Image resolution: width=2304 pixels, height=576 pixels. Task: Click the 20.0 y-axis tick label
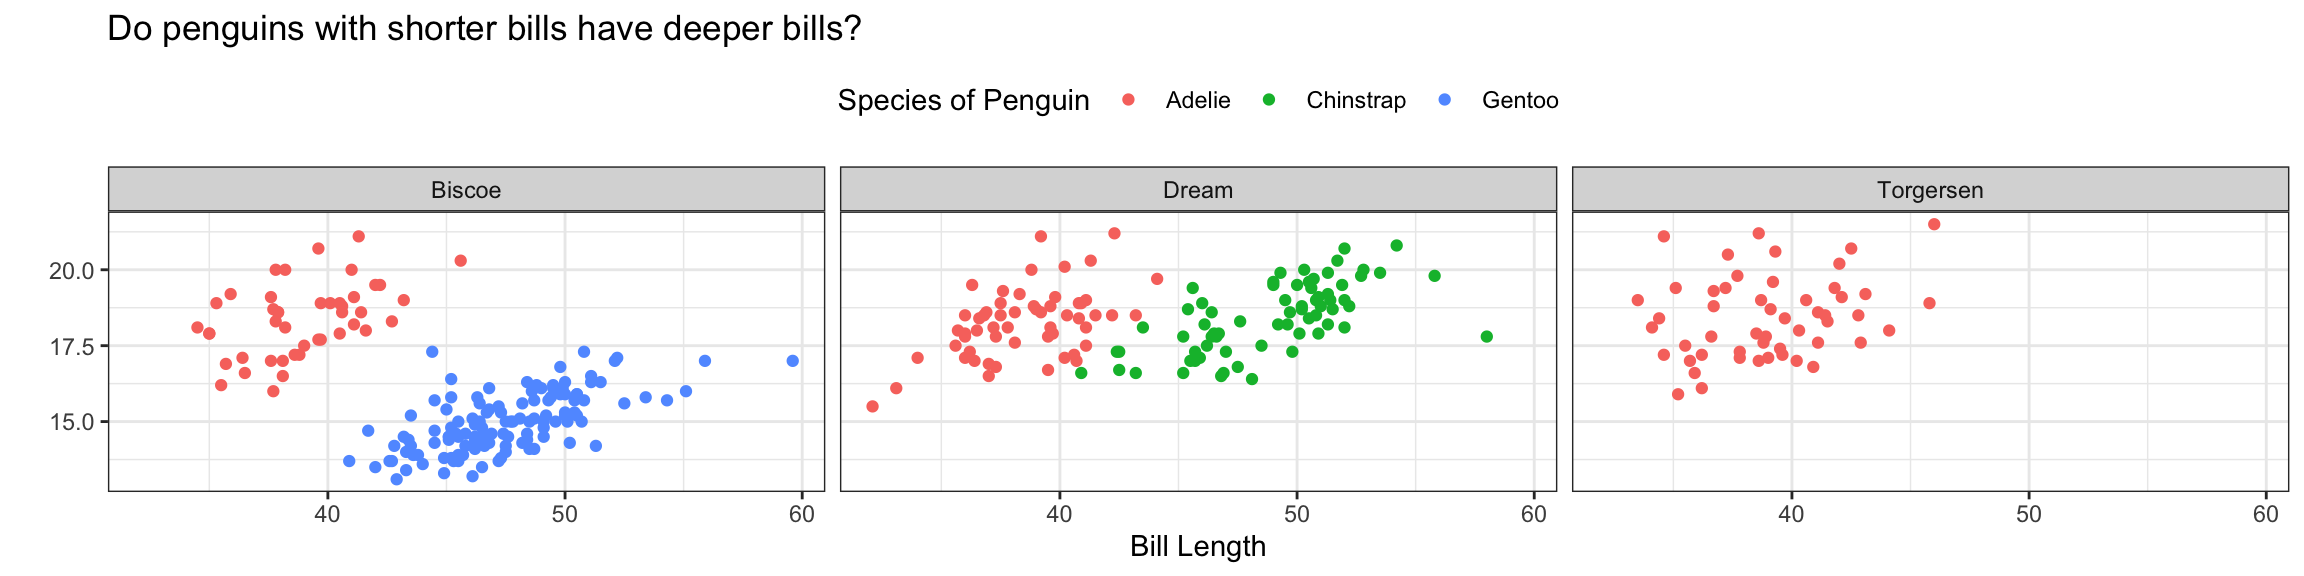point(71,271)
